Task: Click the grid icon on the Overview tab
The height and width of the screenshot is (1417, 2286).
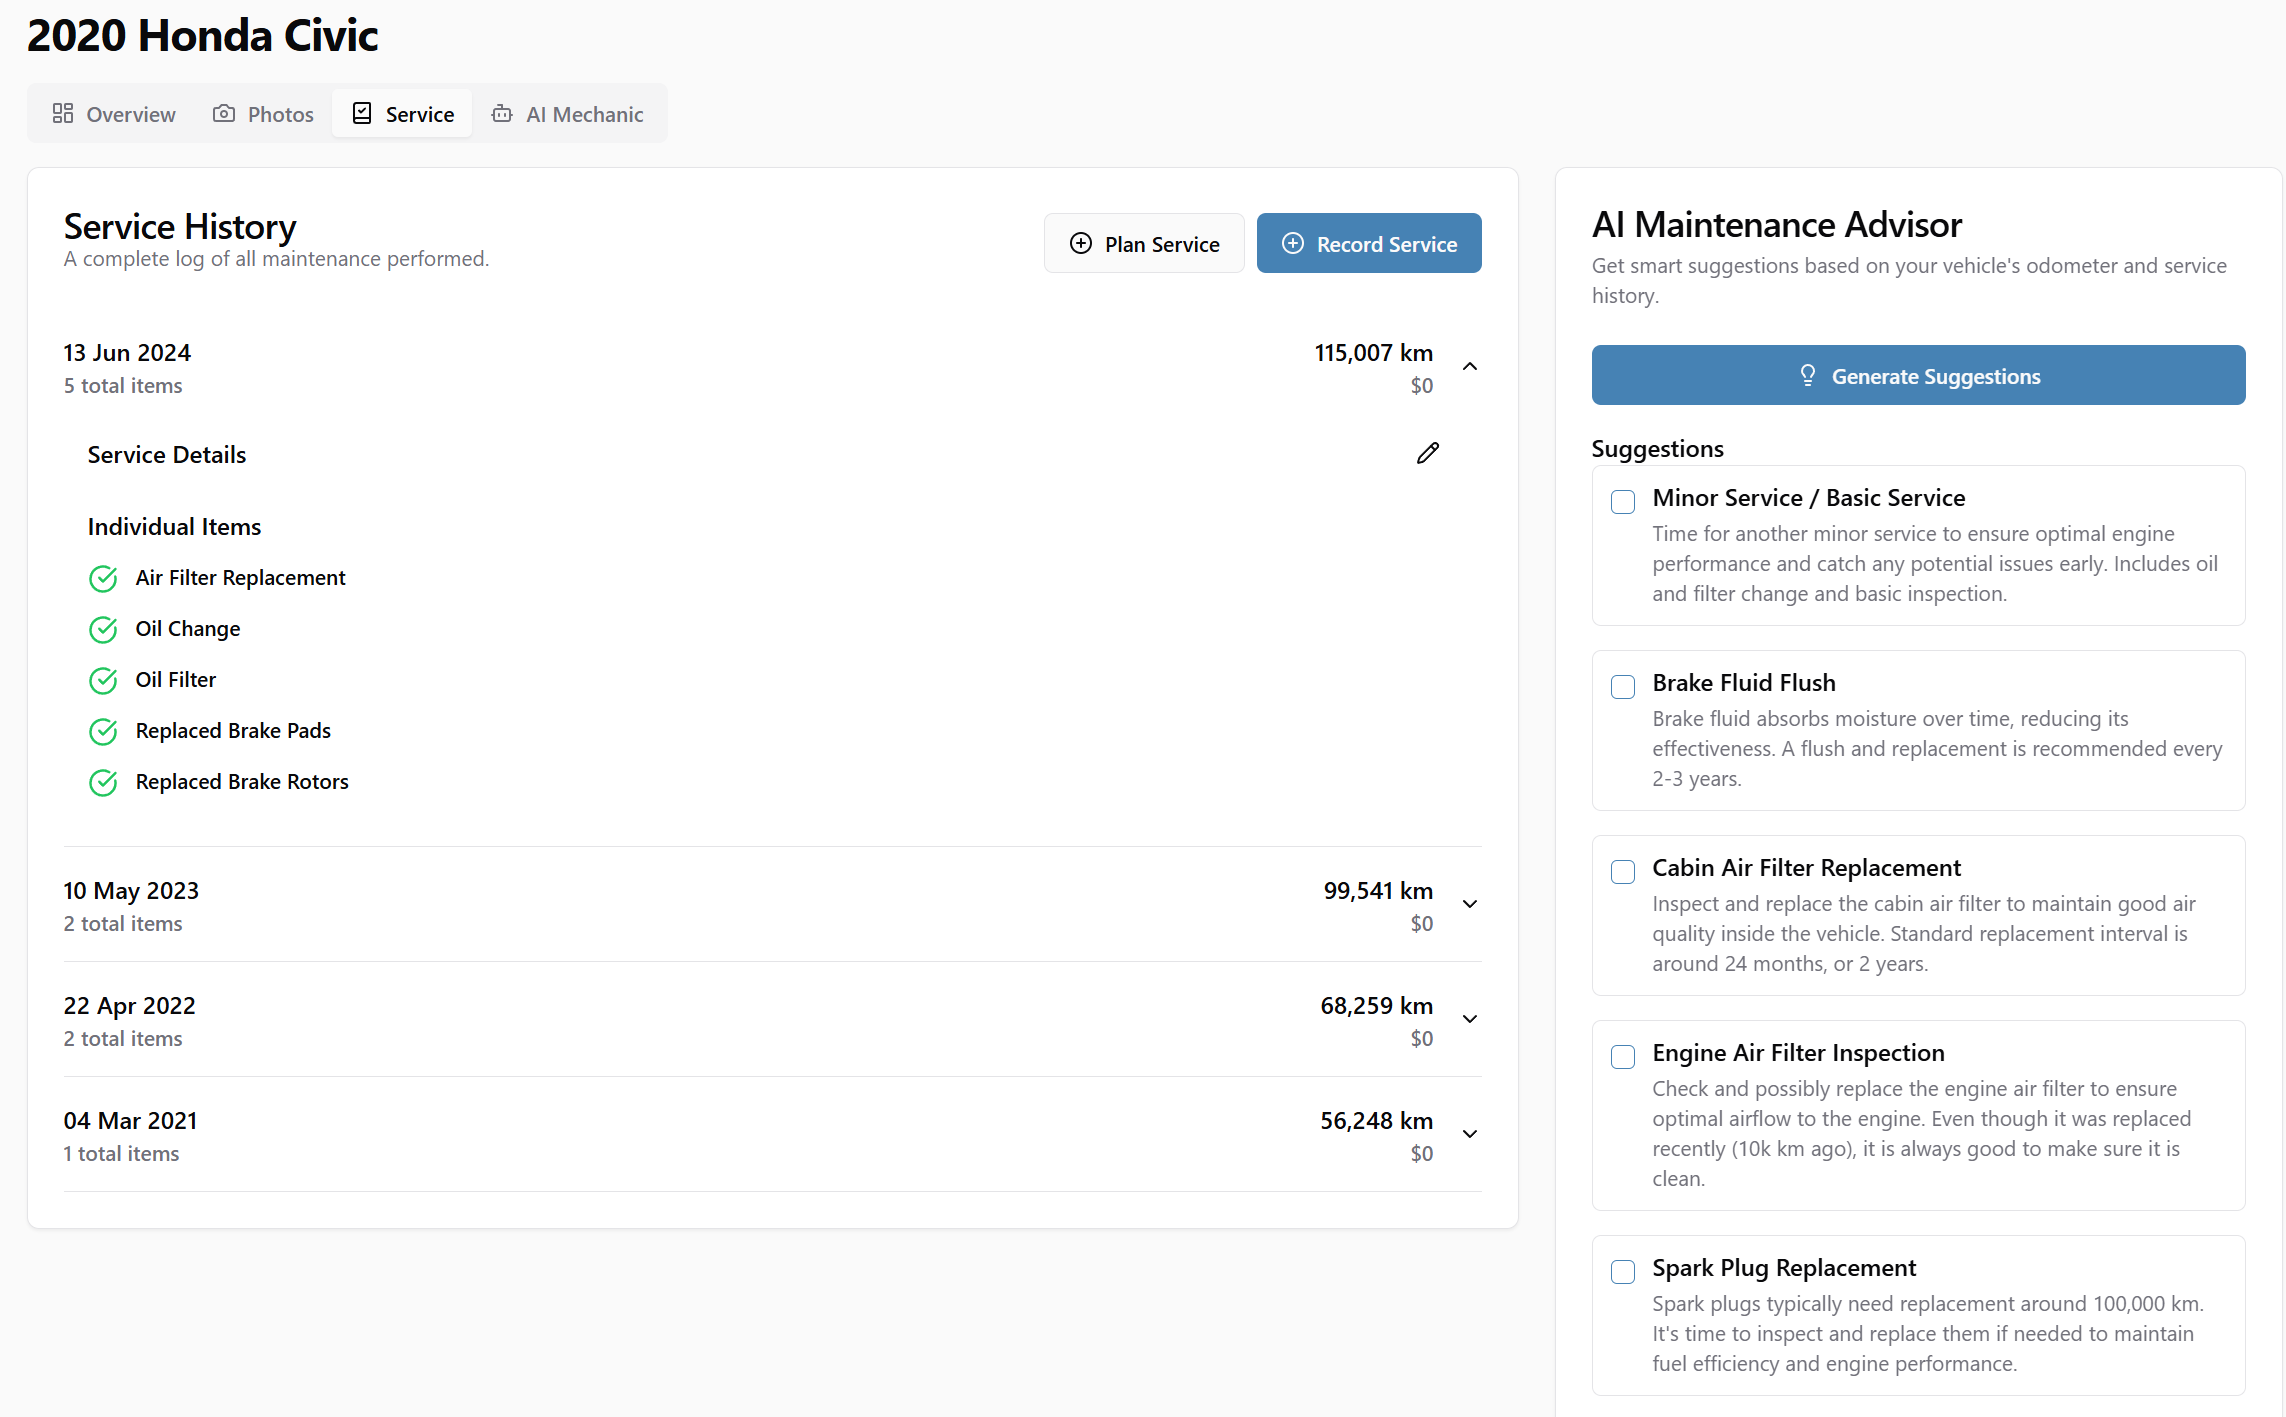Action: (x=63, y=114)
